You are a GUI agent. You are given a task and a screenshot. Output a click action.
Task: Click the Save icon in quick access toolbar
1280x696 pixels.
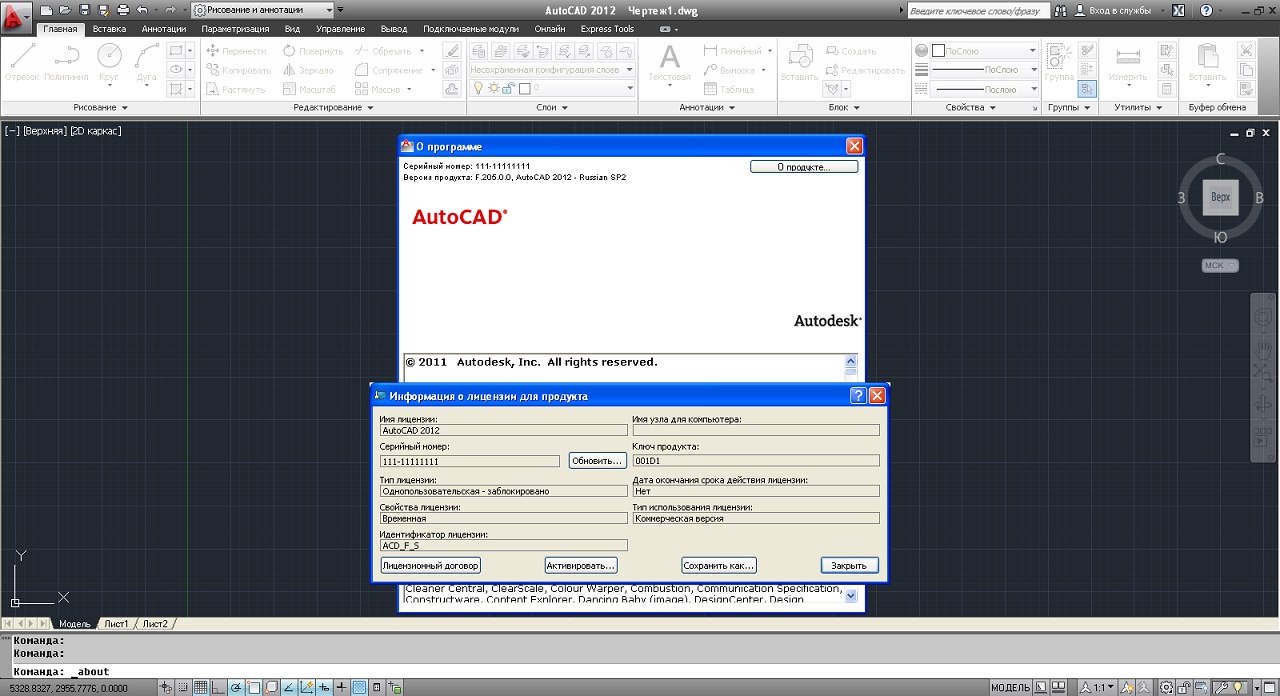(x=85, y=10)
